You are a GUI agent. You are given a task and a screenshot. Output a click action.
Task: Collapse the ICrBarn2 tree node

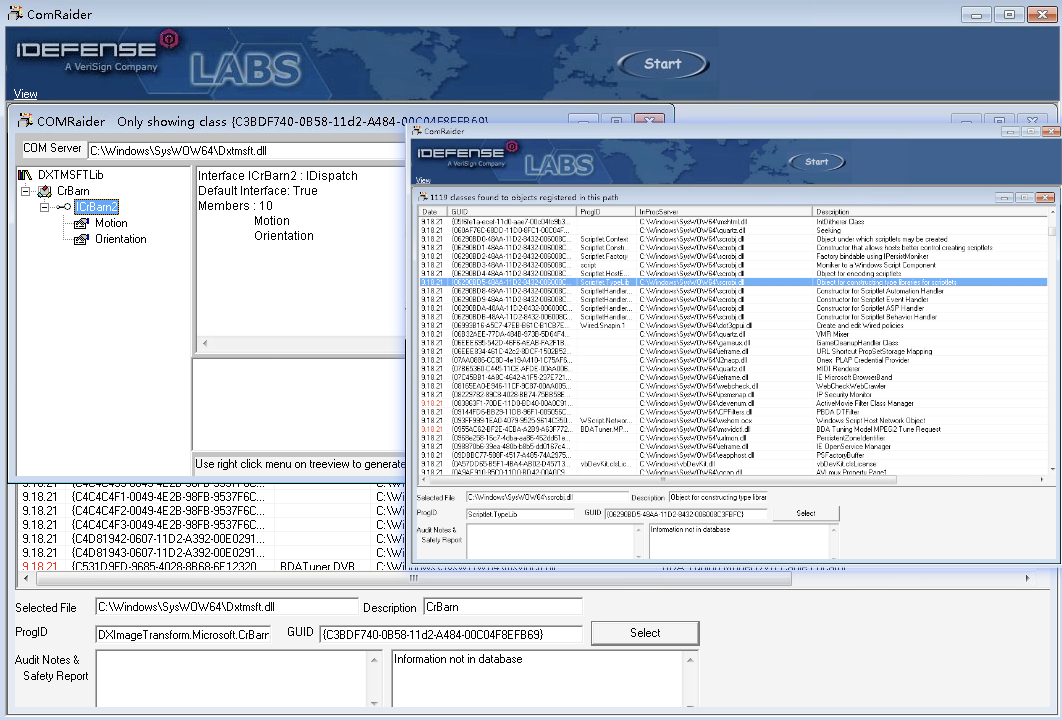pos(45,207)
